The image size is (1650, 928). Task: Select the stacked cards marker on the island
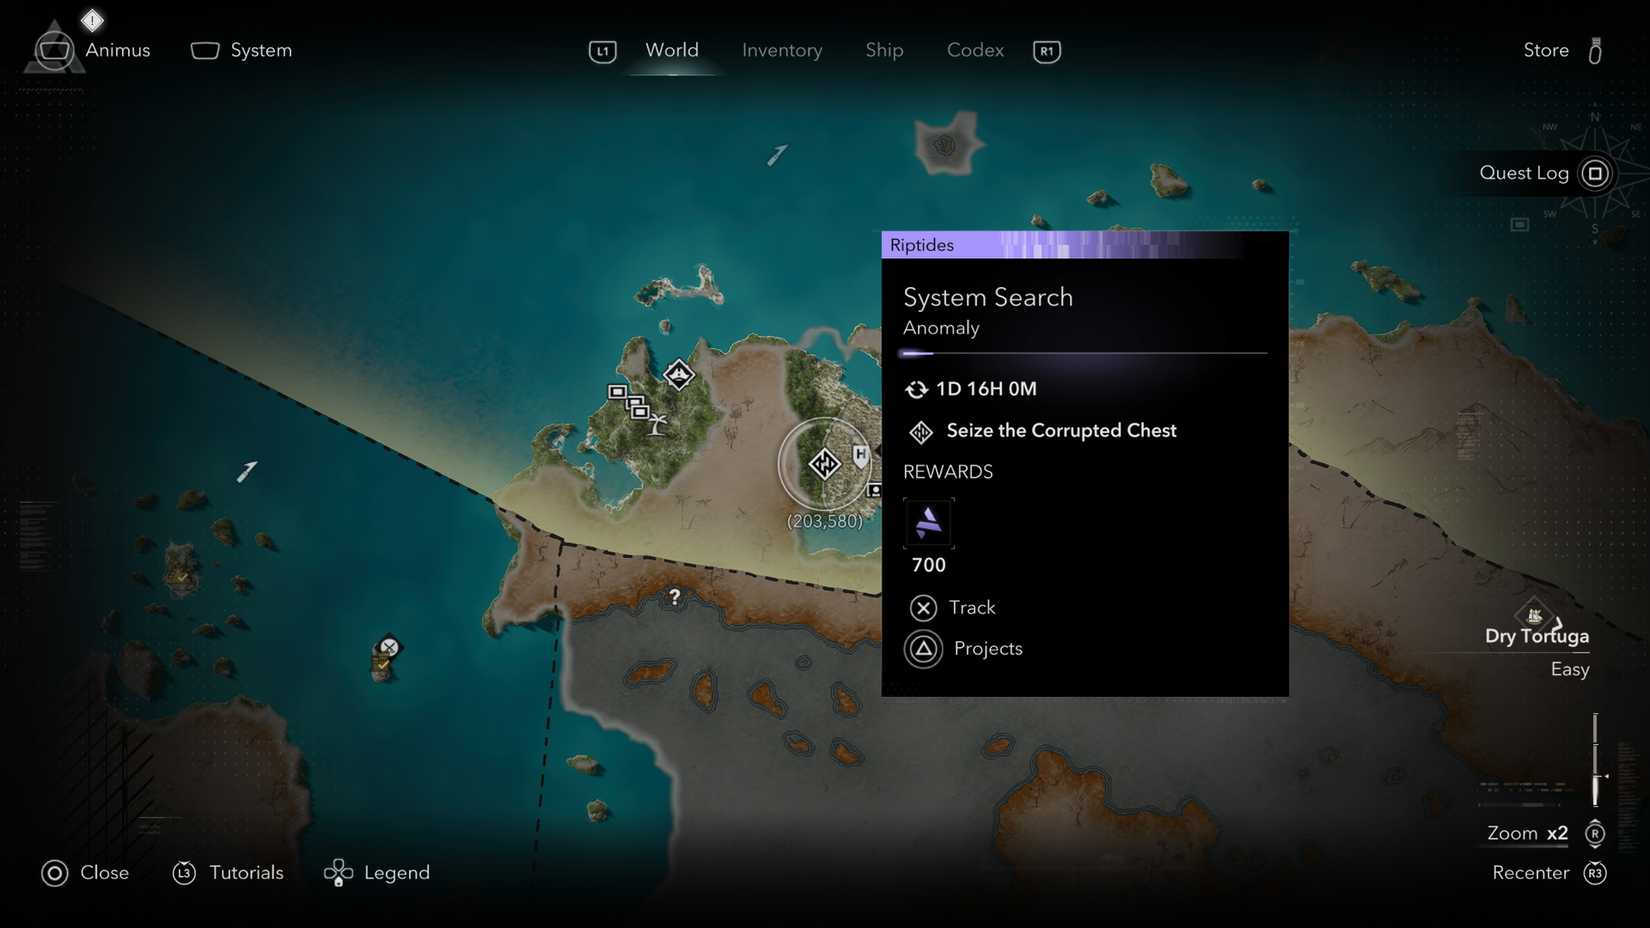point(629,401)
